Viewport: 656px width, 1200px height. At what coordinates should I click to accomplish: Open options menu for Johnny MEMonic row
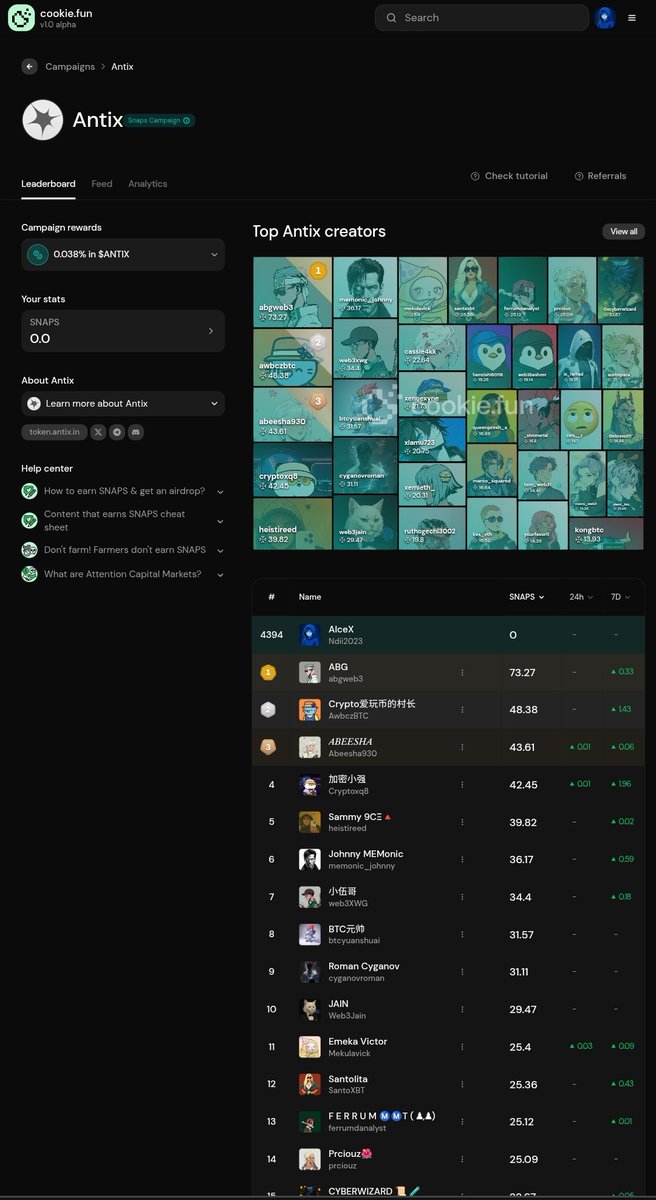462,860
